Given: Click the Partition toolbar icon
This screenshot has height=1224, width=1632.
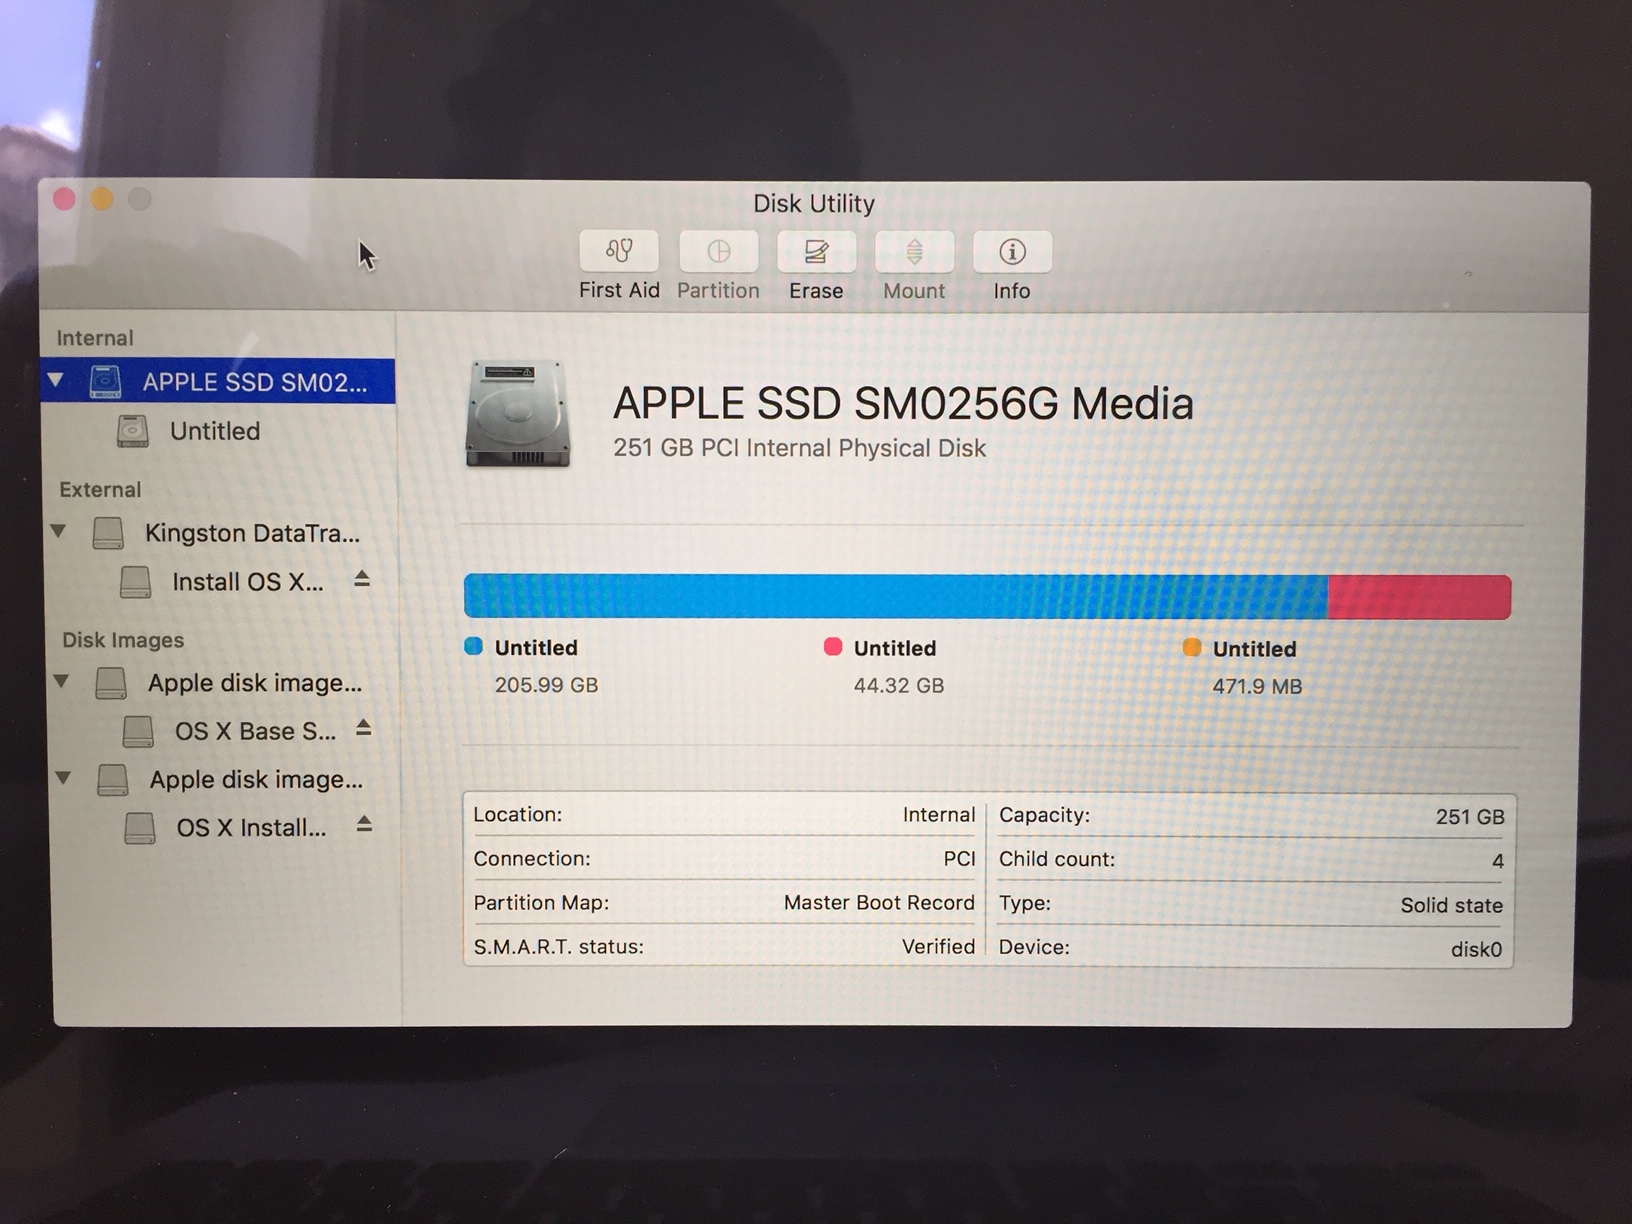Looking at the screenshot, I should (x=718, y=252).
